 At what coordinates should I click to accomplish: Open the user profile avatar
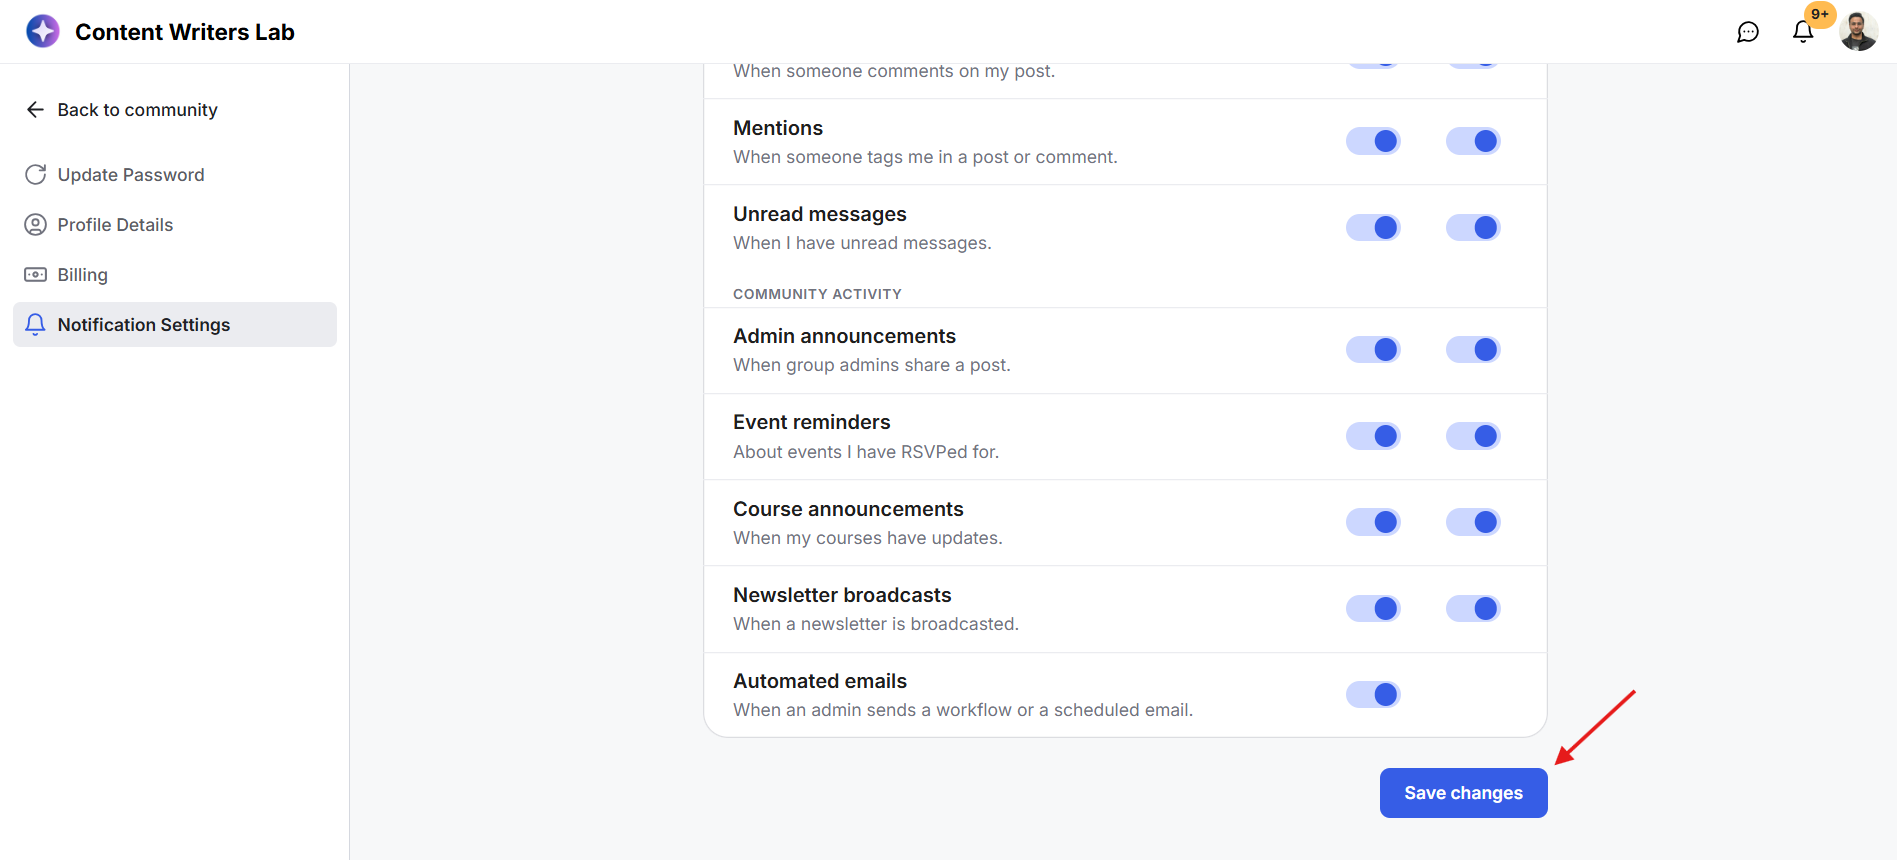[x=1859, y=32]
